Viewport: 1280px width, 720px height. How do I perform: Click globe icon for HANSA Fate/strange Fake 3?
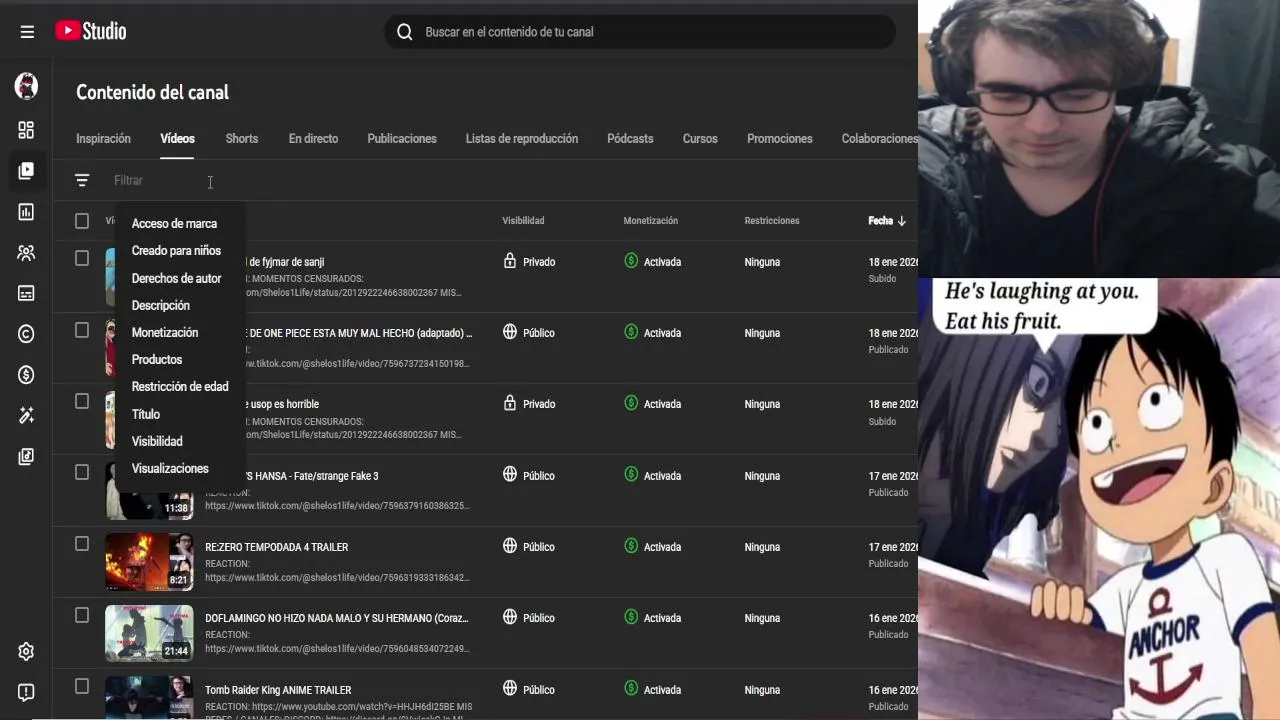(510, 475)
